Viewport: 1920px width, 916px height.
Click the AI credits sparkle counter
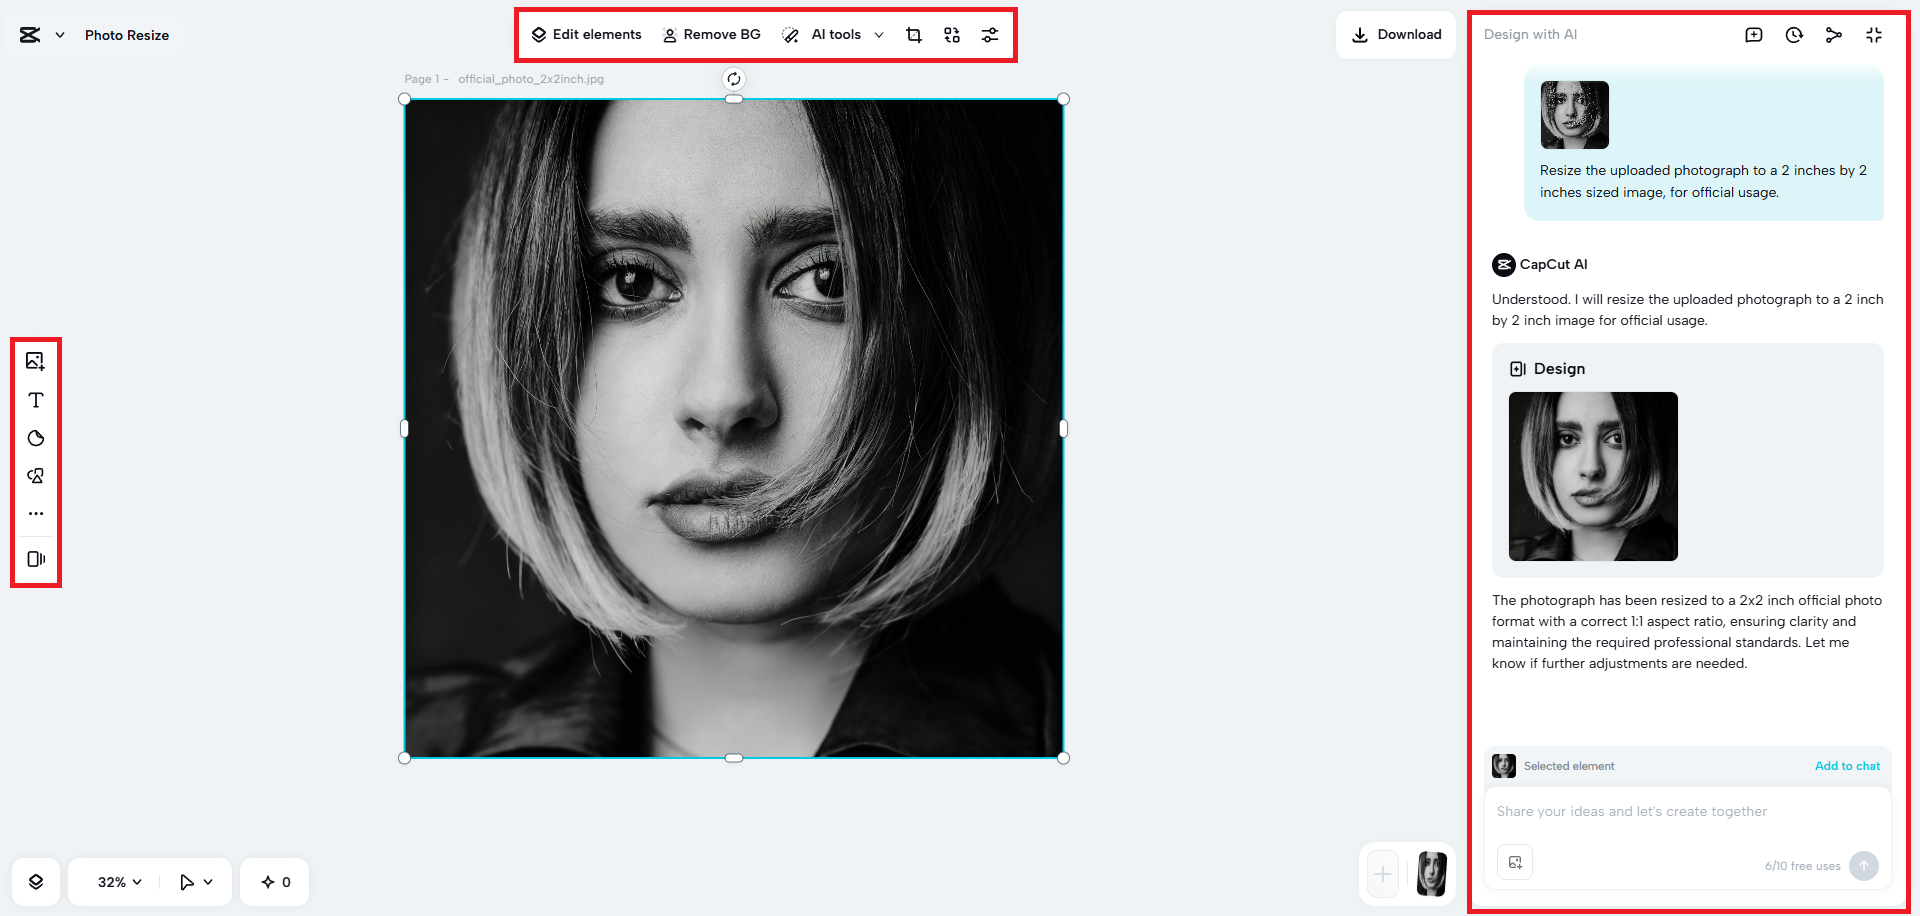275,882
